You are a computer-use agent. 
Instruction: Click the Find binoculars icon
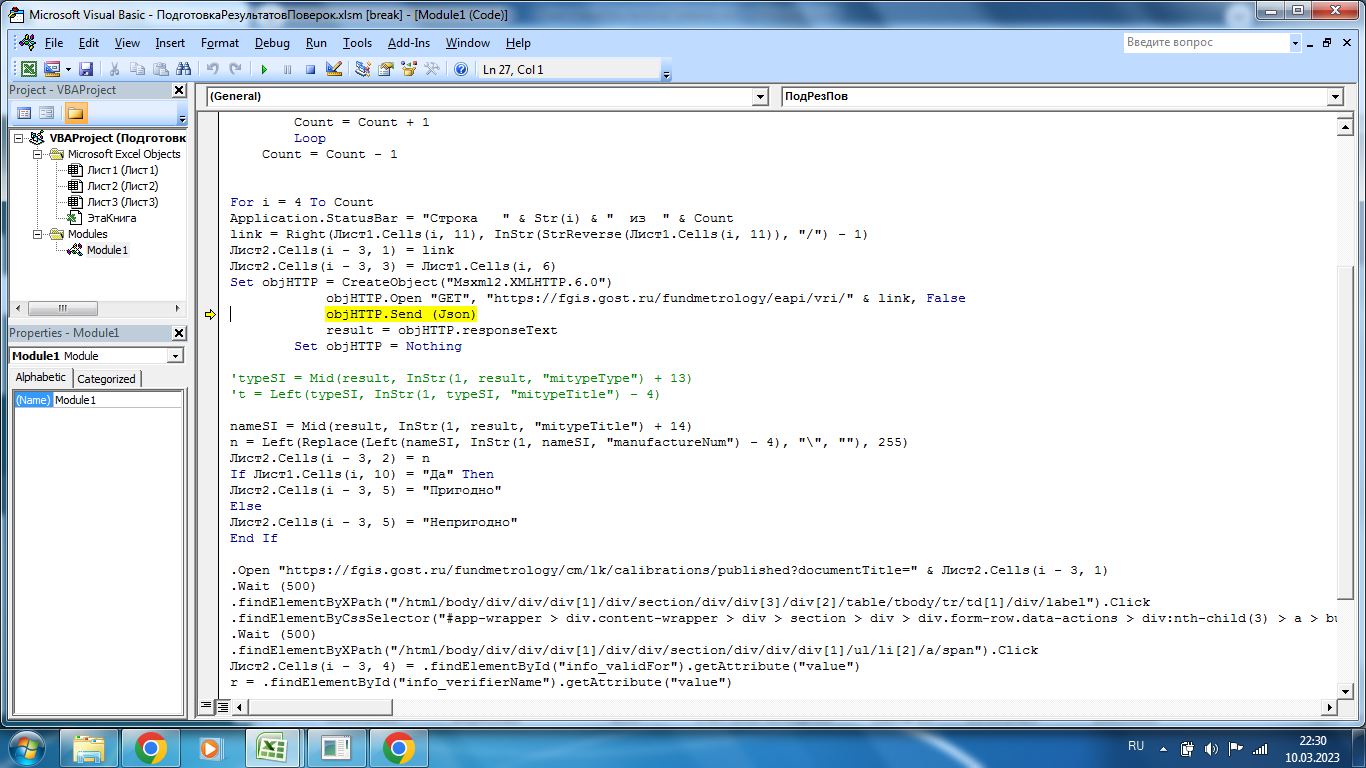(x=183, y=69)
